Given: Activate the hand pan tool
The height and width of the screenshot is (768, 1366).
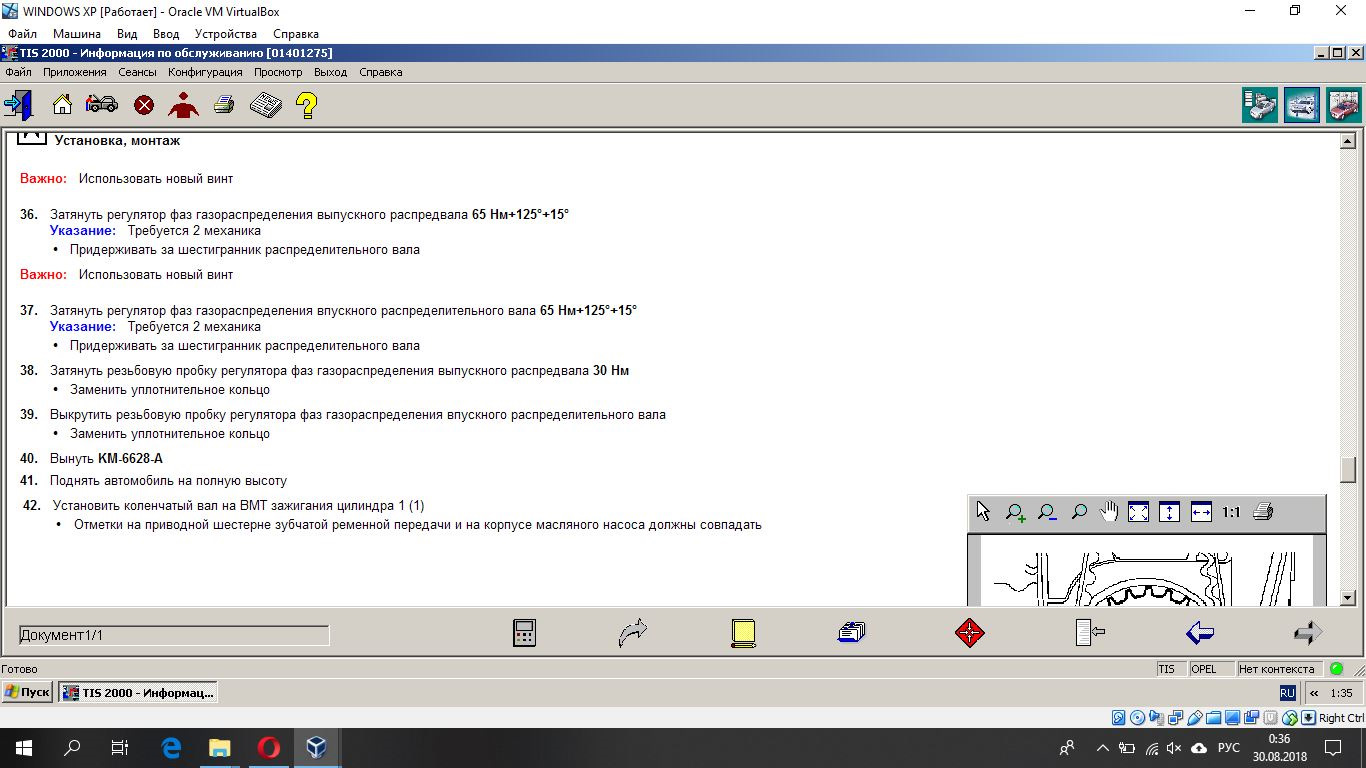Looking at the screenshot, I should 1109,512.
